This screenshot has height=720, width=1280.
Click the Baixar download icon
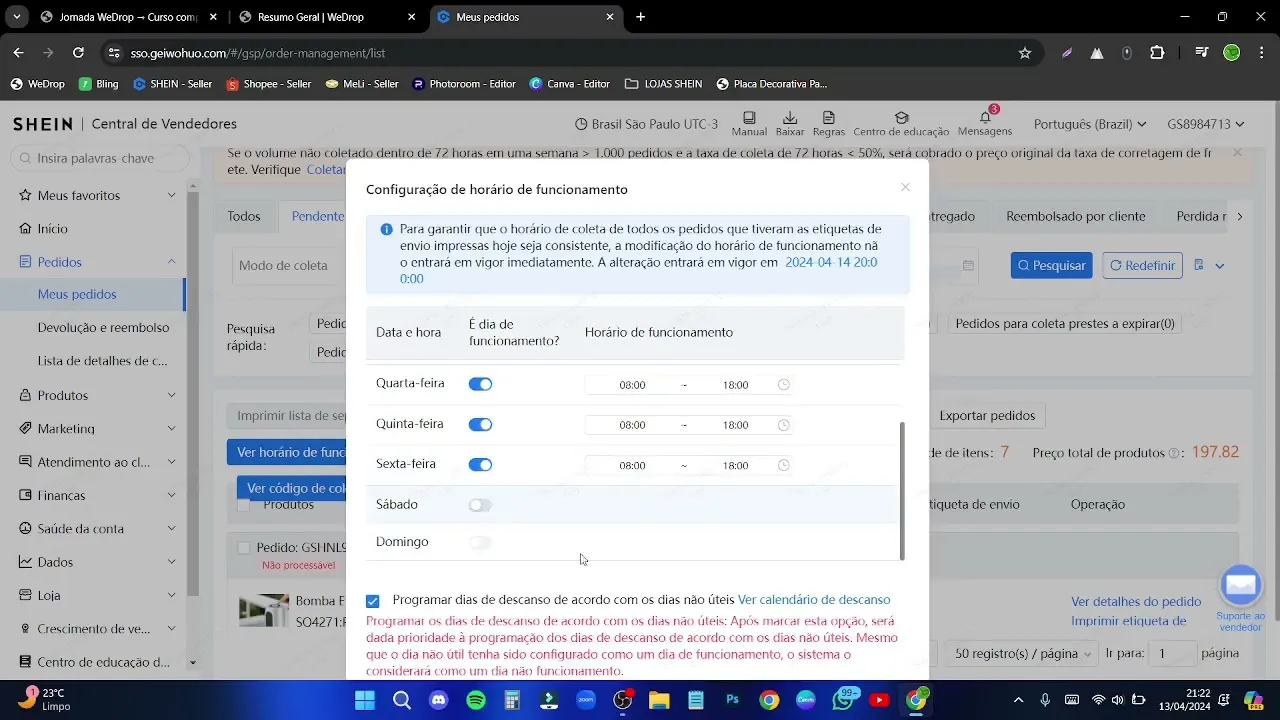coord(789,118)
